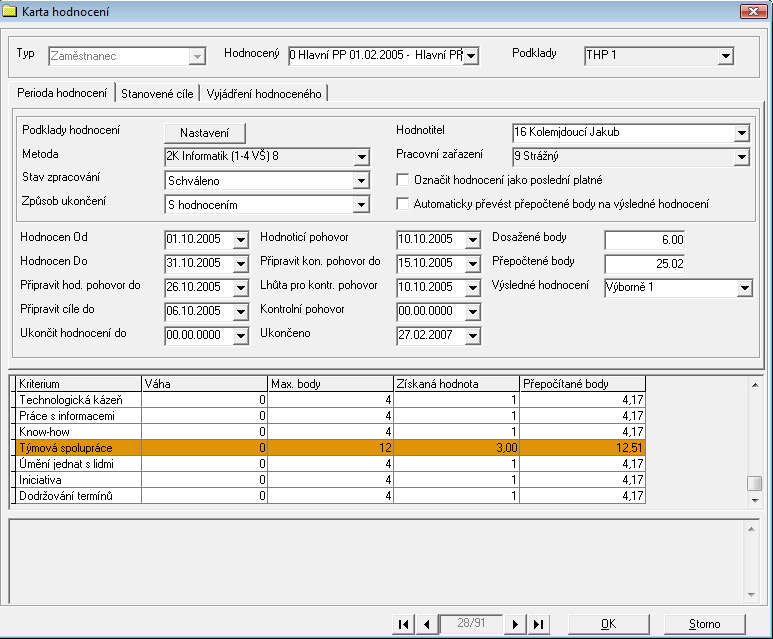
Task: Click comment area scroll up arrow
Action: (751, 529)
